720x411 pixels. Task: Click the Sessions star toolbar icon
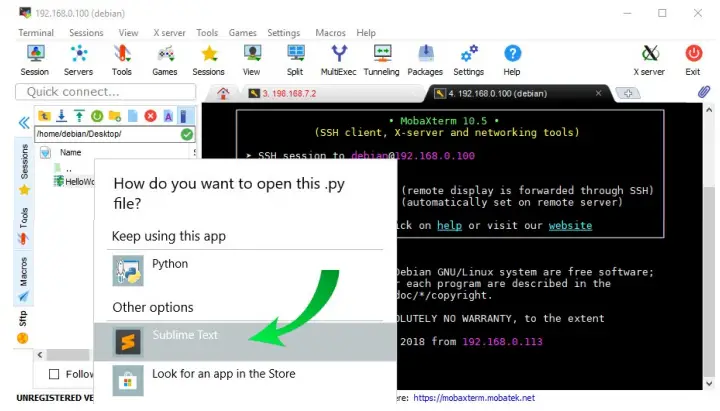click(208, 60)
